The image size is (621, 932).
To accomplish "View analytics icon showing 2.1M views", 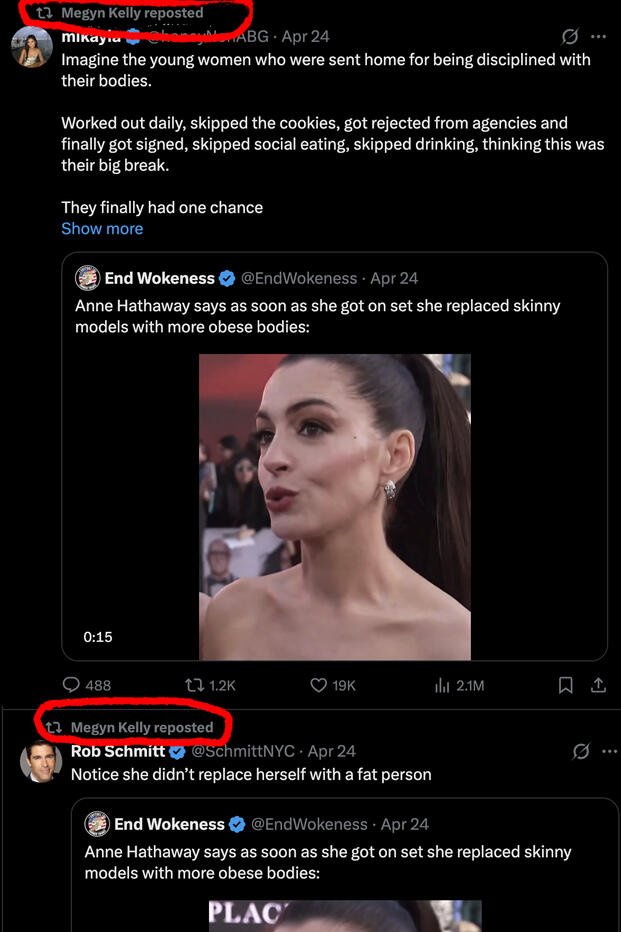I will click(x=442, y=685).
